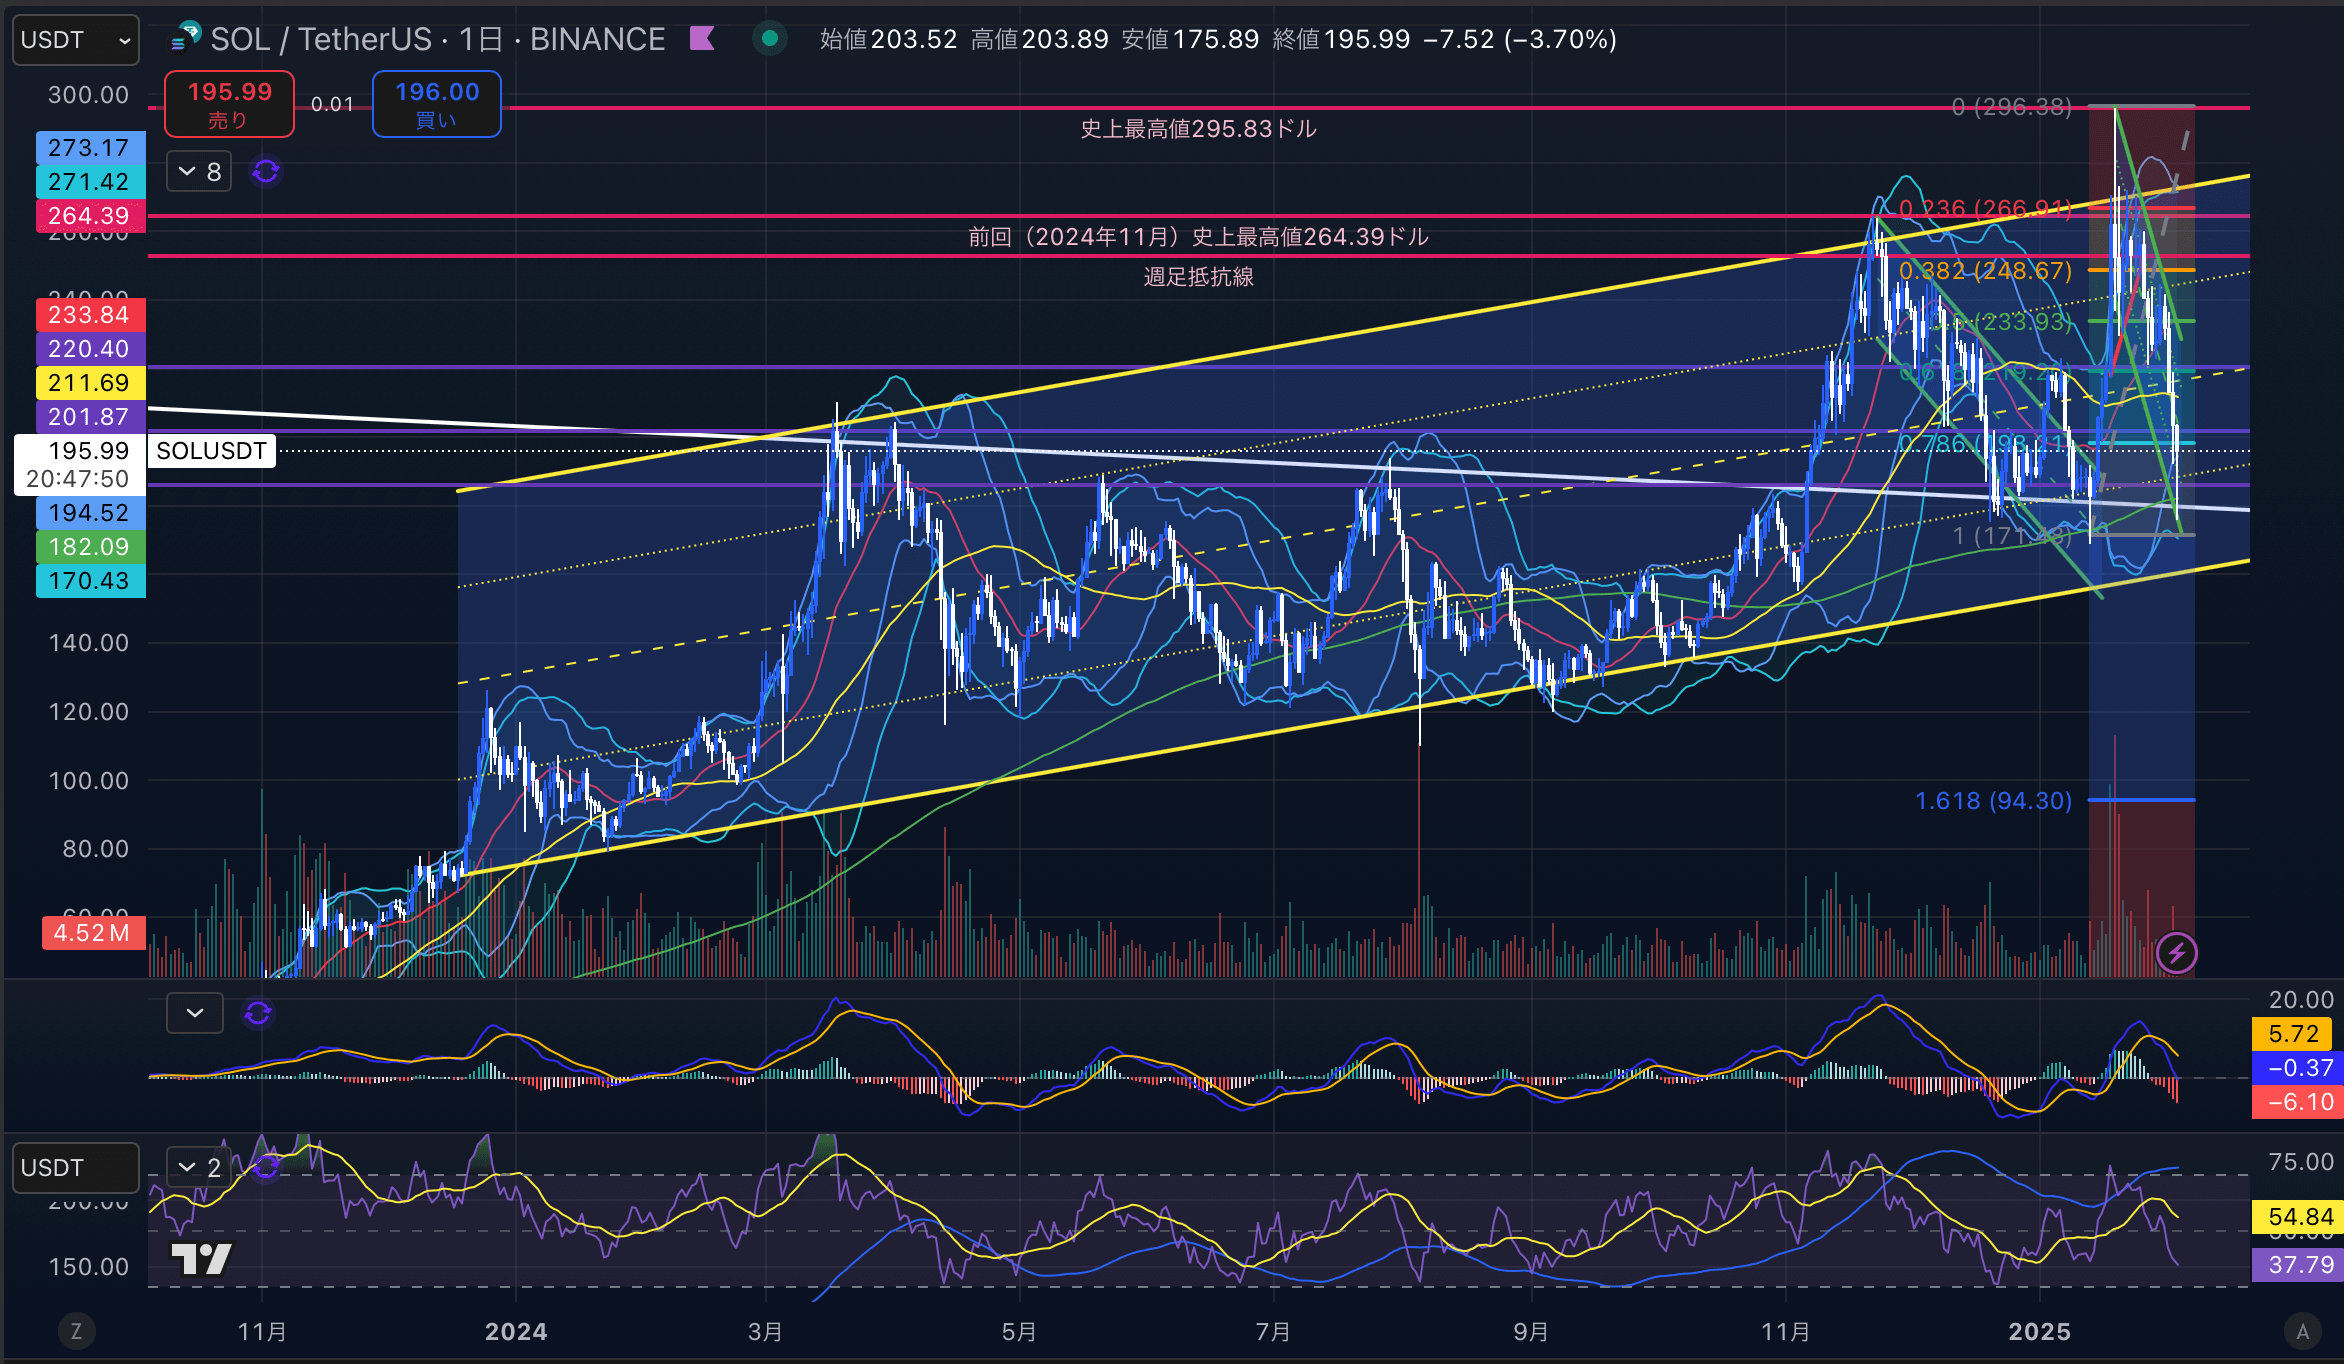
Task: Expand the RSI pane legend chevron with 2
Action: pos(199,1167)
